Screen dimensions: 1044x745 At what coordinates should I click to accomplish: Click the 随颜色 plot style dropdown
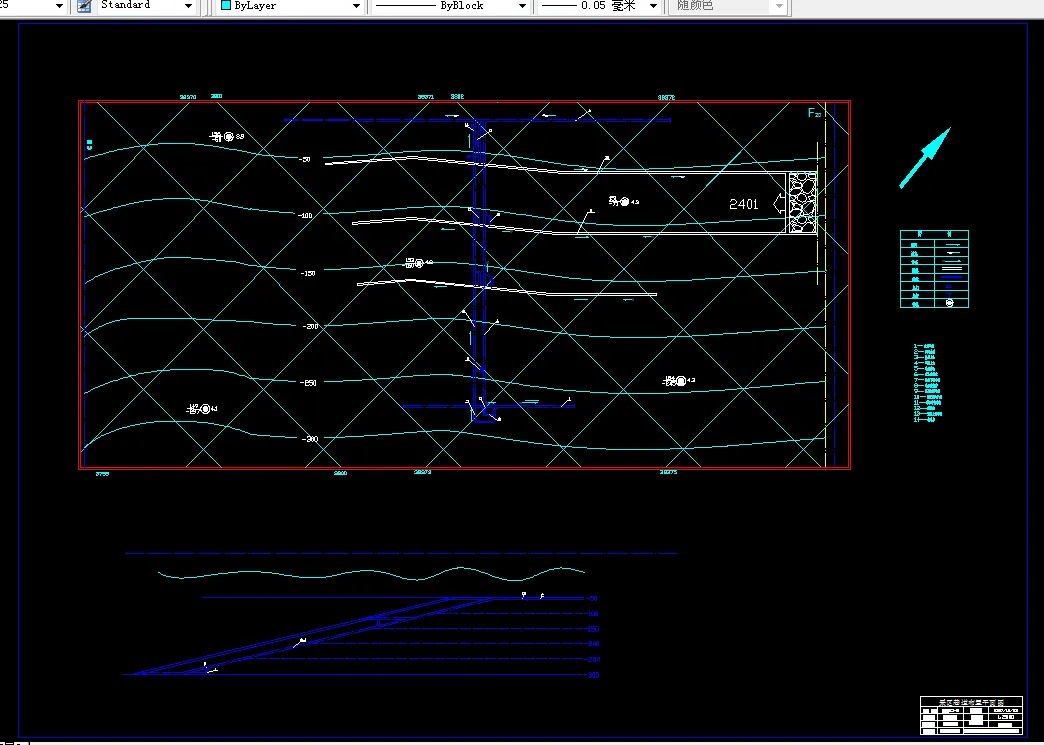pyautogui.click(x=728, y=6)
